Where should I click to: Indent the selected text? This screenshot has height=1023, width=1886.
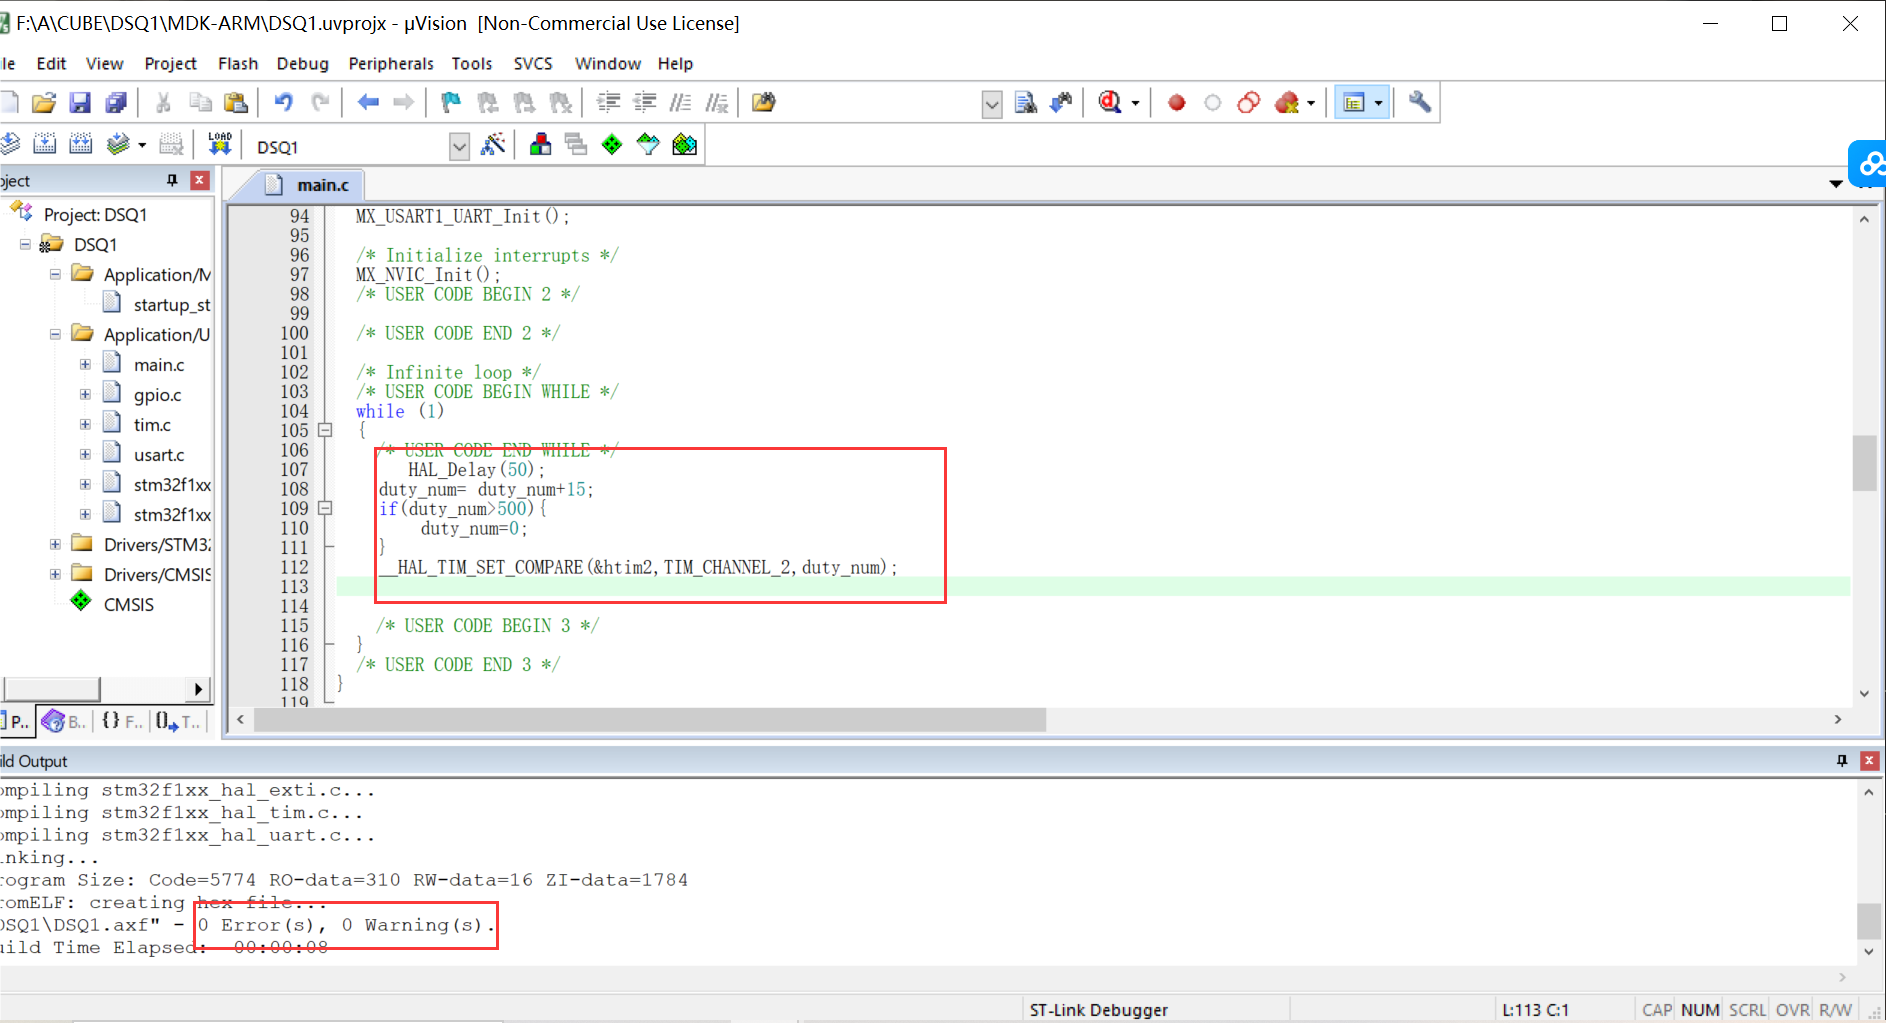click(608, 102)
